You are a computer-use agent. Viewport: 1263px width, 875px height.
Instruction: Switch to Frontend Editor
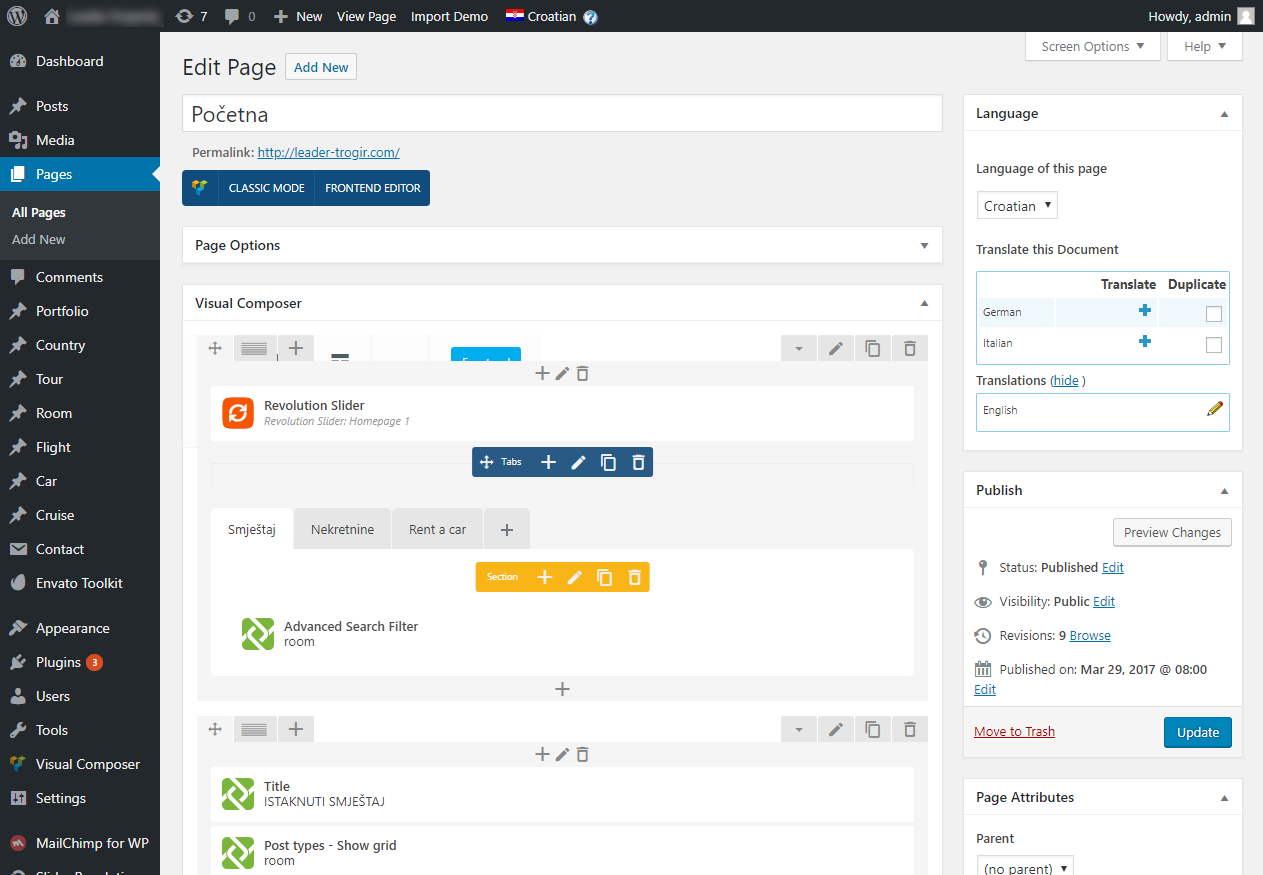[372, 188]
